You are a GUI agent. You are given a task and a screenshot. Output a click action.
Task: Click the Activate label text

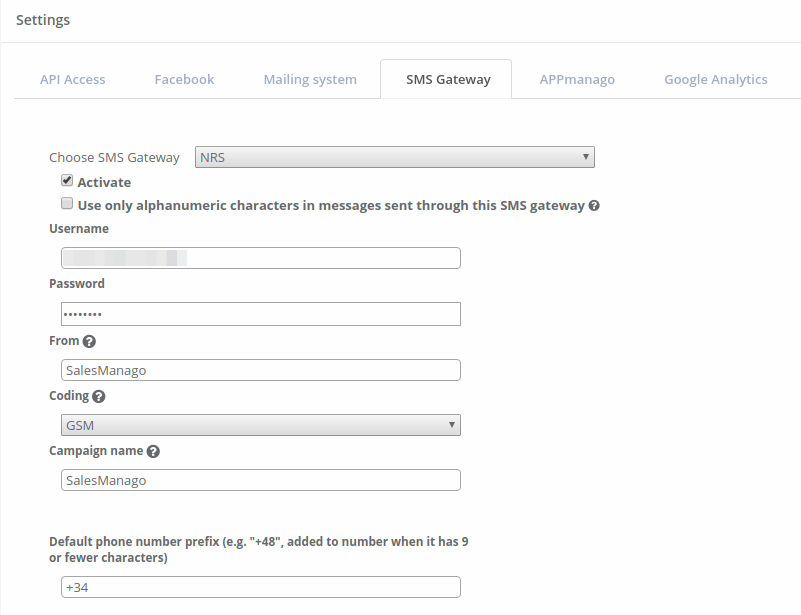(x=104, y=182)
